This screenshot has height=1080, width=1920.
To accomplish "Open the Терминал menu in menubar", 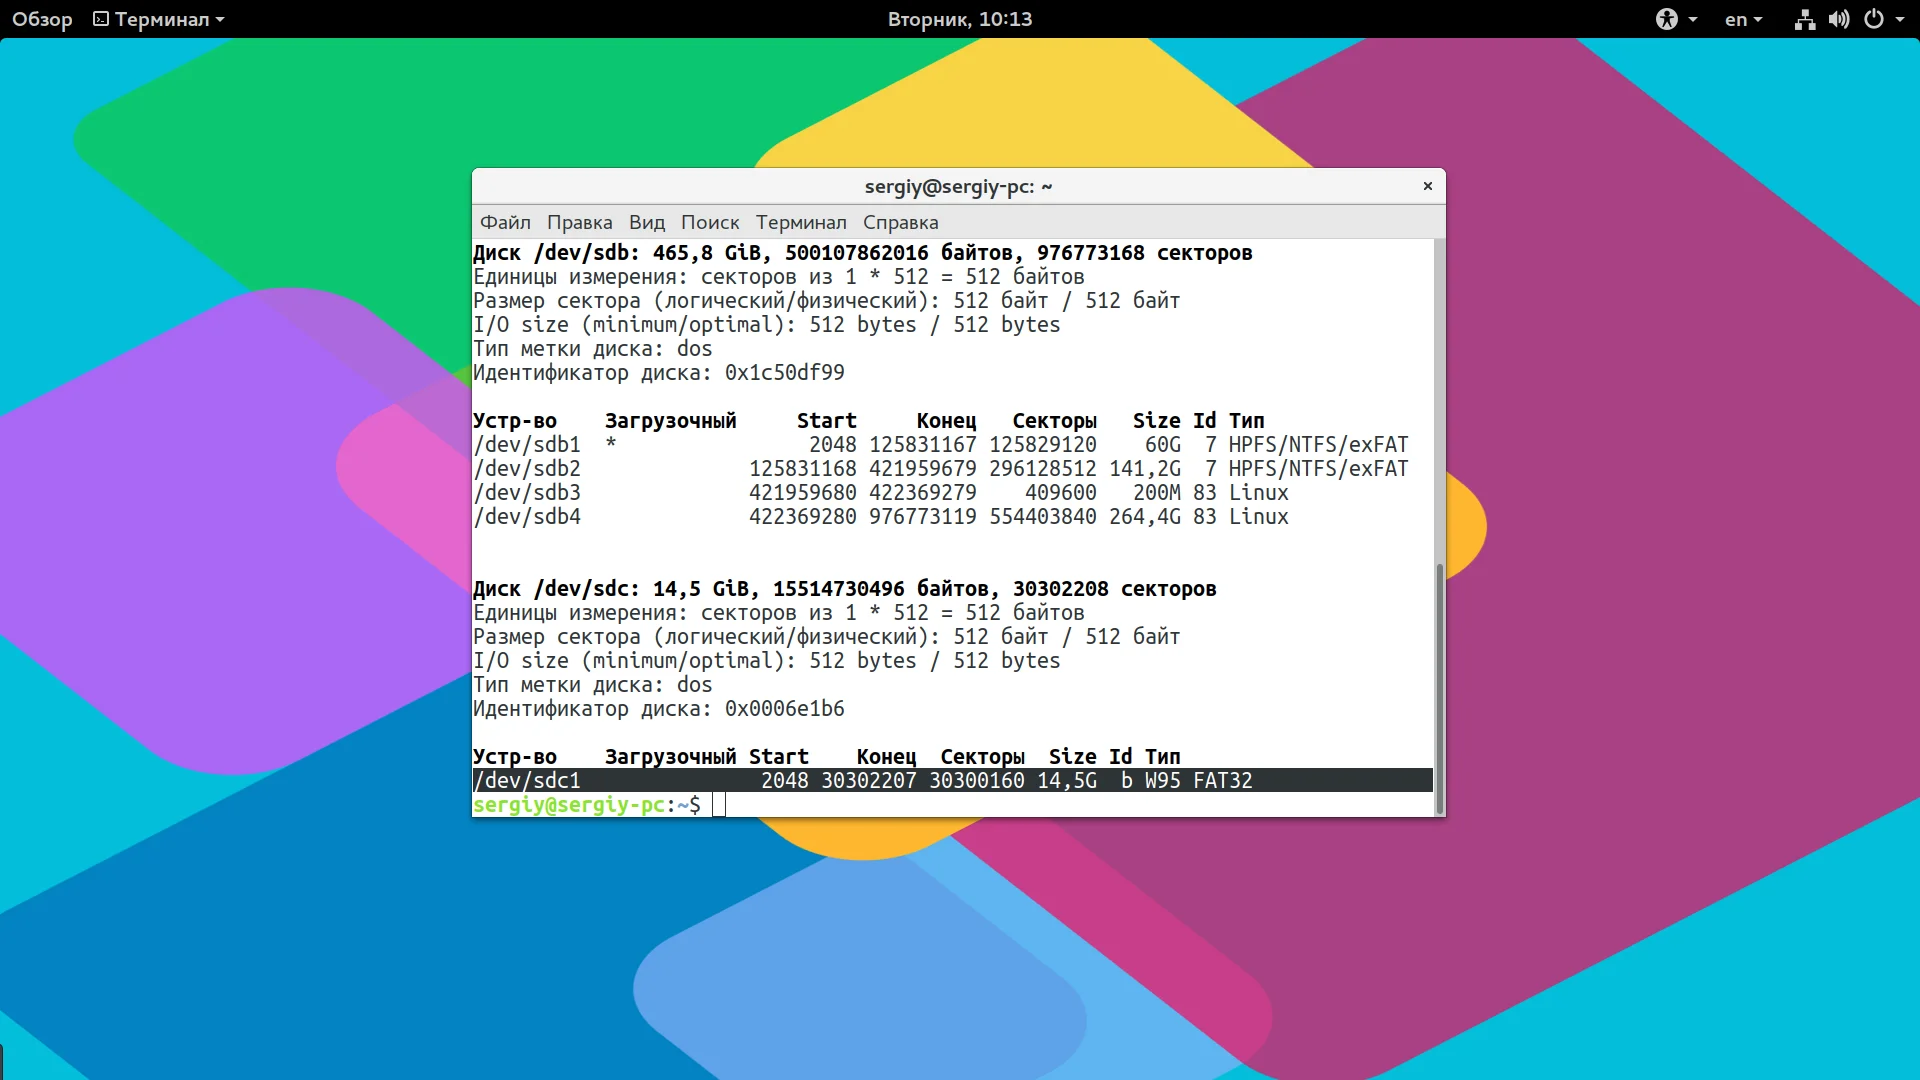I will point(801,222).
